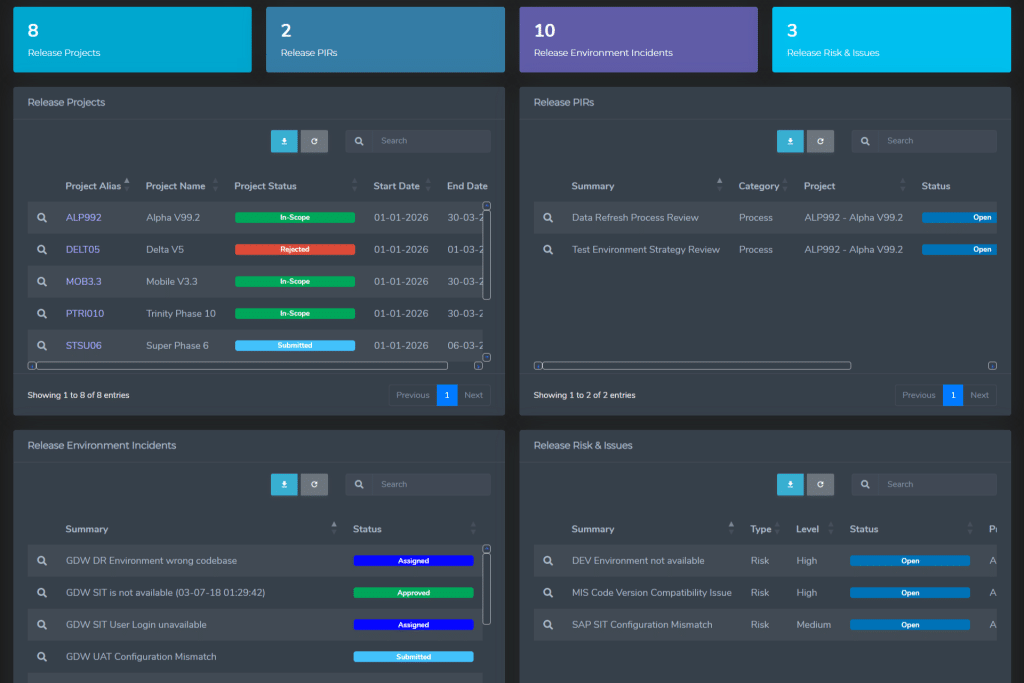The image size is (1024, 683).
Task: Go to Next page of Release Projects
Action: pyautogui.click(x=473, y=394)
